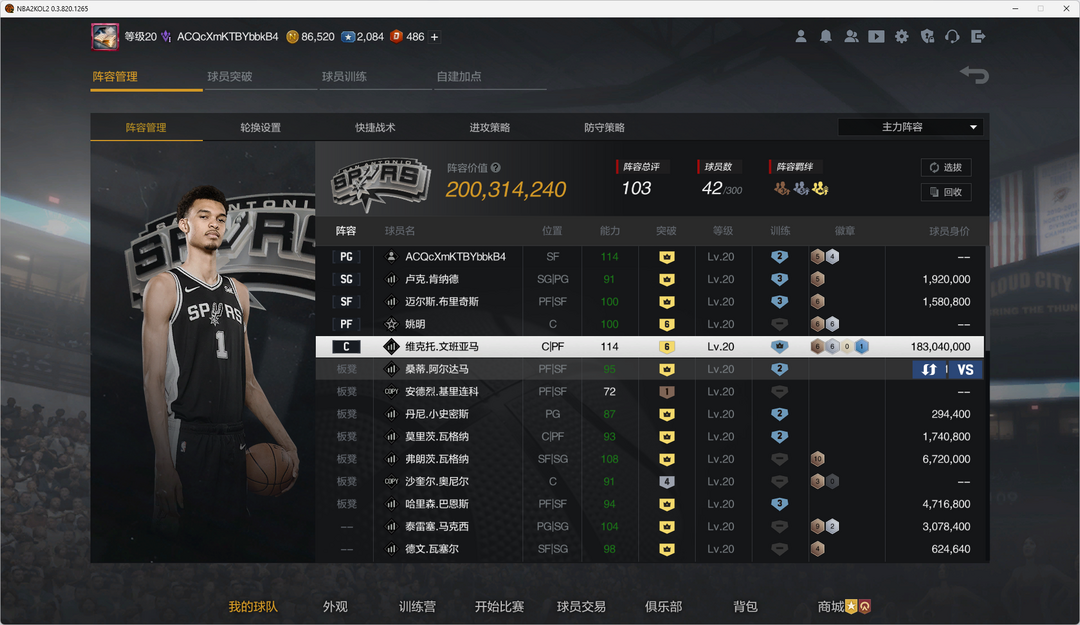The width and height of the screenshot is (1080, 625).
Task: Open the 主力阵容 lineup dropdown
Action: [910, 127]
